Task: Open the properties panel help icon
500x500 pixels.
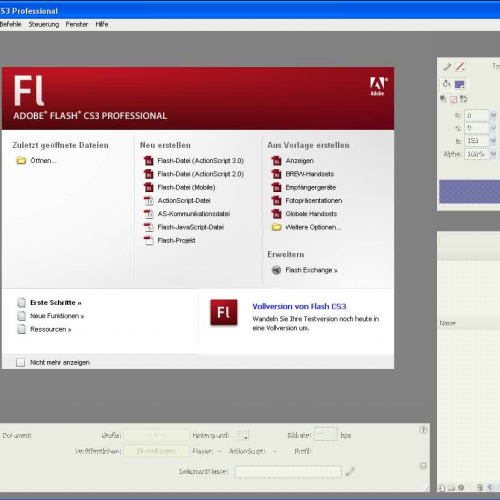Action: click(x=423, y=430)
